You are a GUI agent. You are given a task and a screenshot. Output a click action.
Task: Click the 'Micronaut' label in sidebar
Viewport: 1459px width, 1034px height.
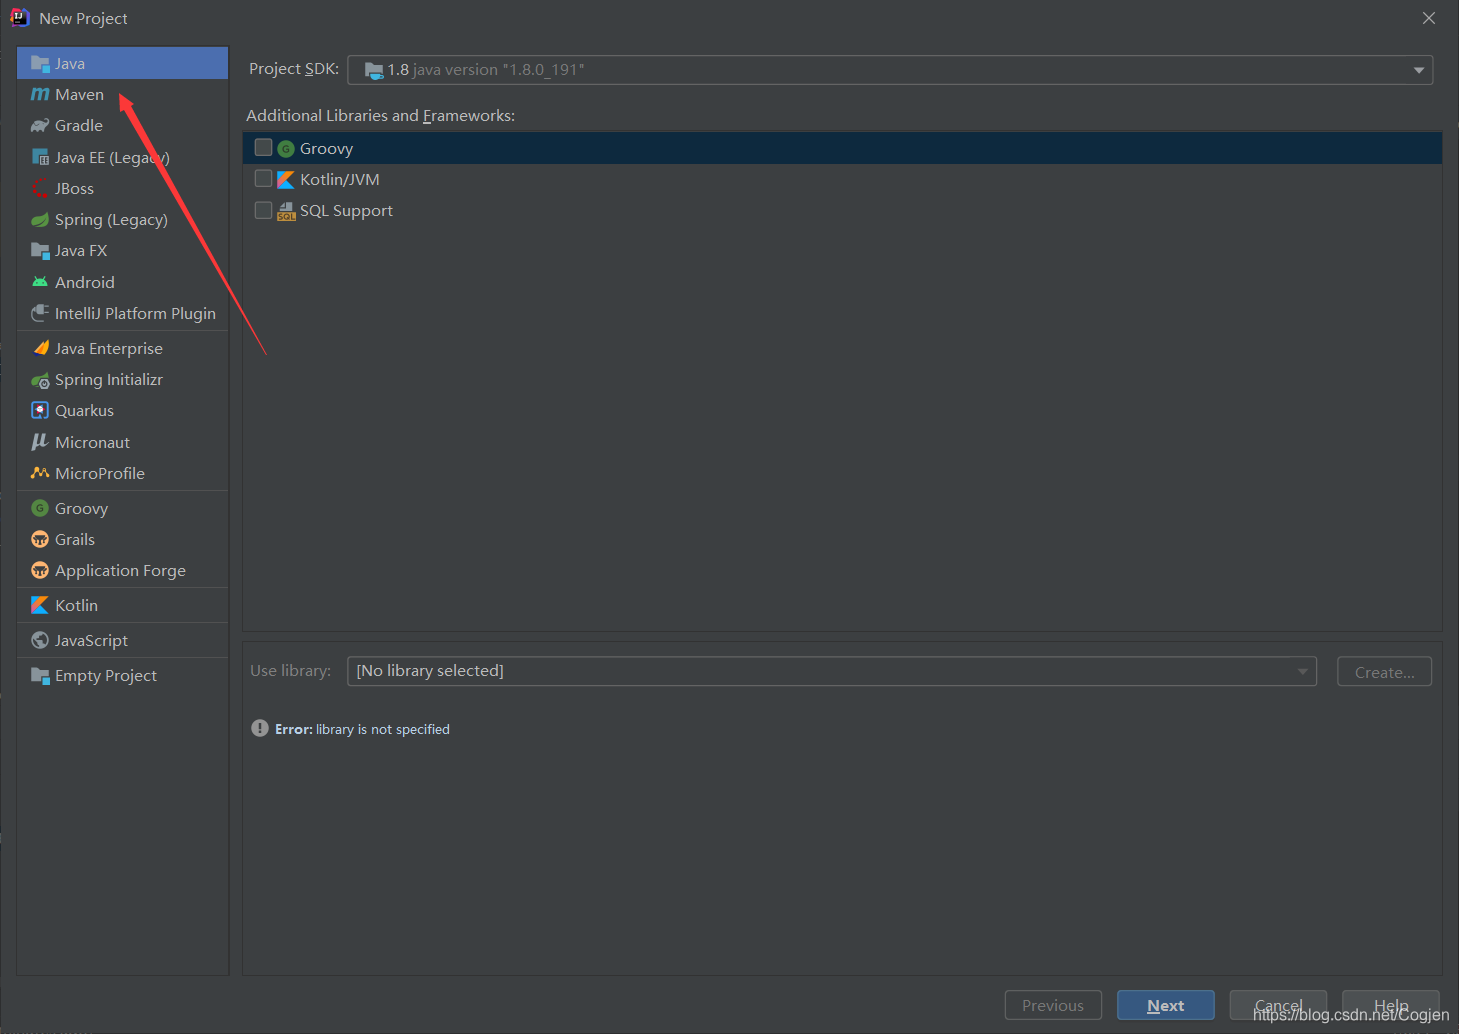[92, 442]
